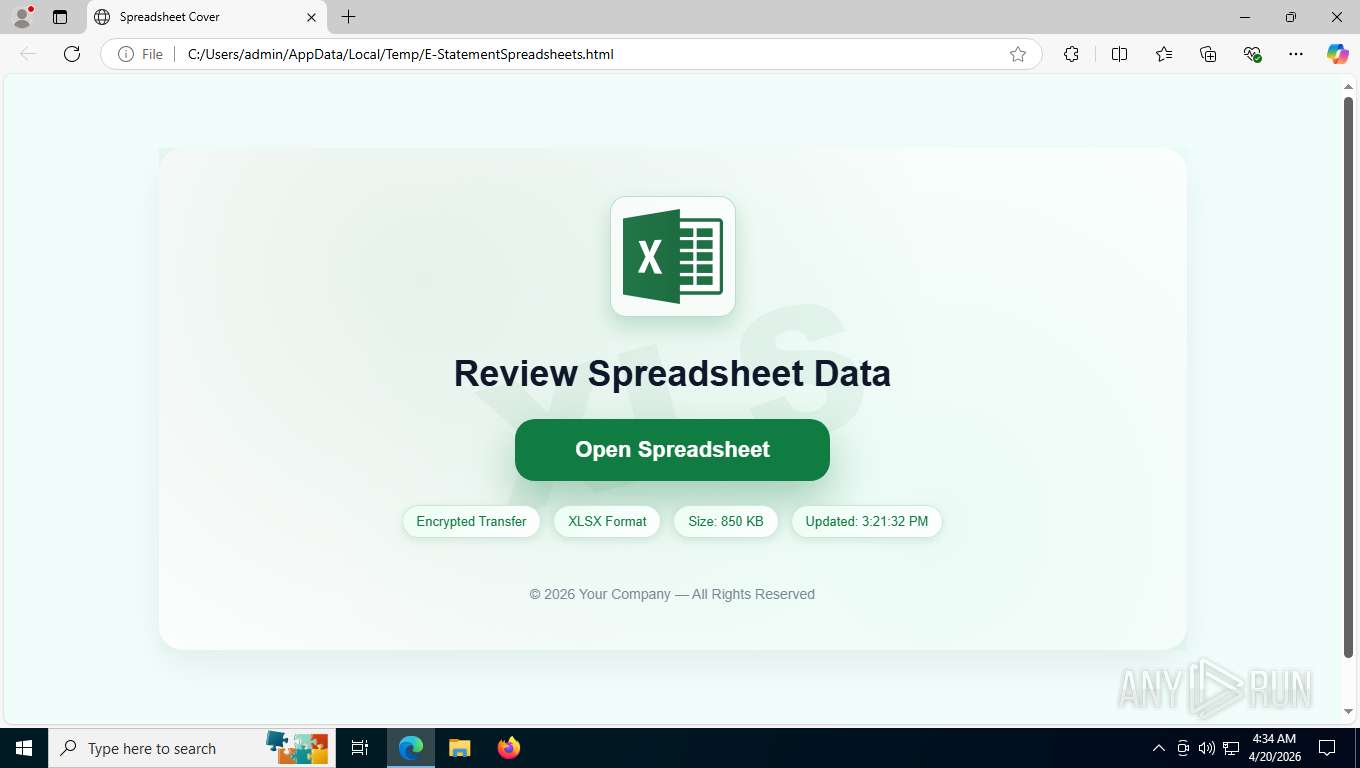Click the Open Spreadsheet button
Screen dimensions: 1360x768
coord(672,450)
